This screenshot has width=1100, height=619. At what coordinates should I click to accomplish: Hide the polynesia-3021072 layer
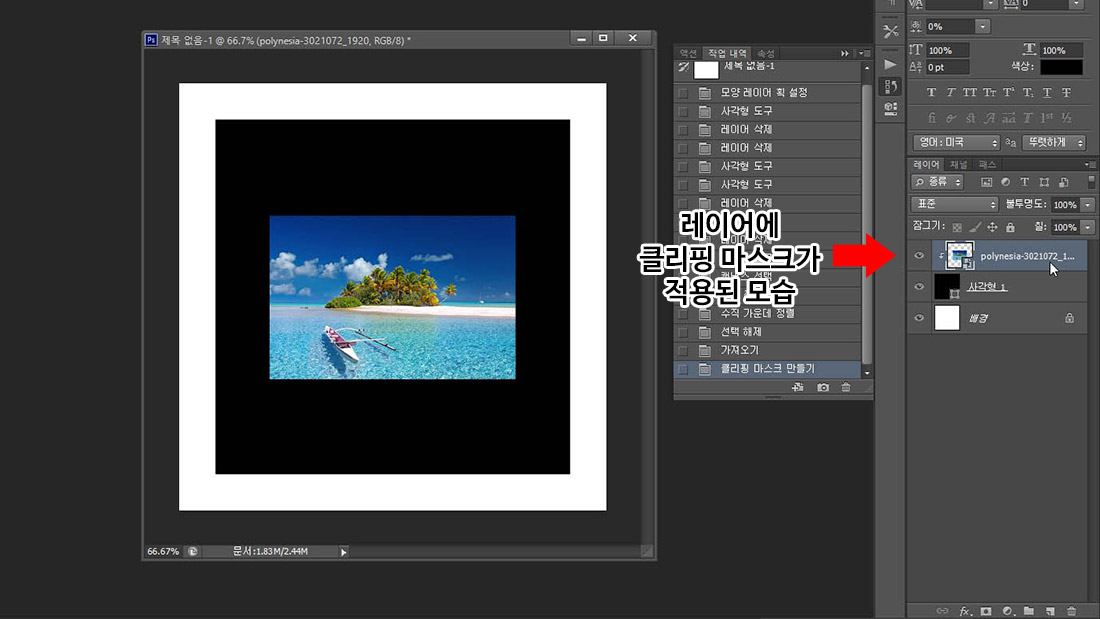tap(919, 255)
